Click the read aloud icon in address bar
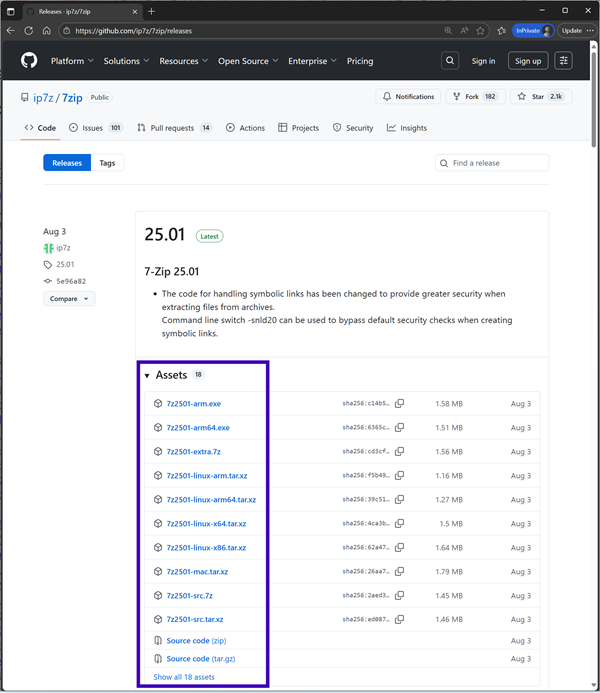 [464, 30]
